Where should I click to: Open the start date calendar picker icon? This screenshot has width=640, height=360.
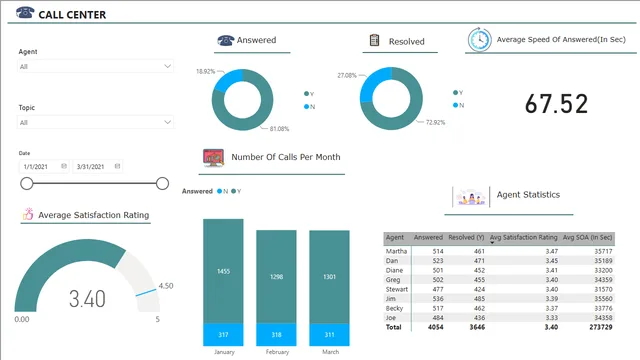click(64, 166)
